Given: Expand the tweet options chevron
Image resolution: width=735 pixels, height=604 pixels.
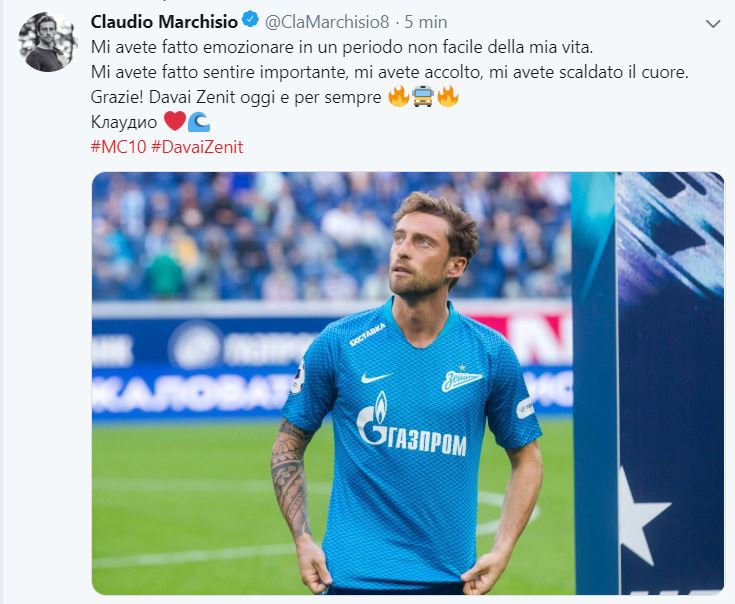Looking at the screenshot, I should point(713,23).
